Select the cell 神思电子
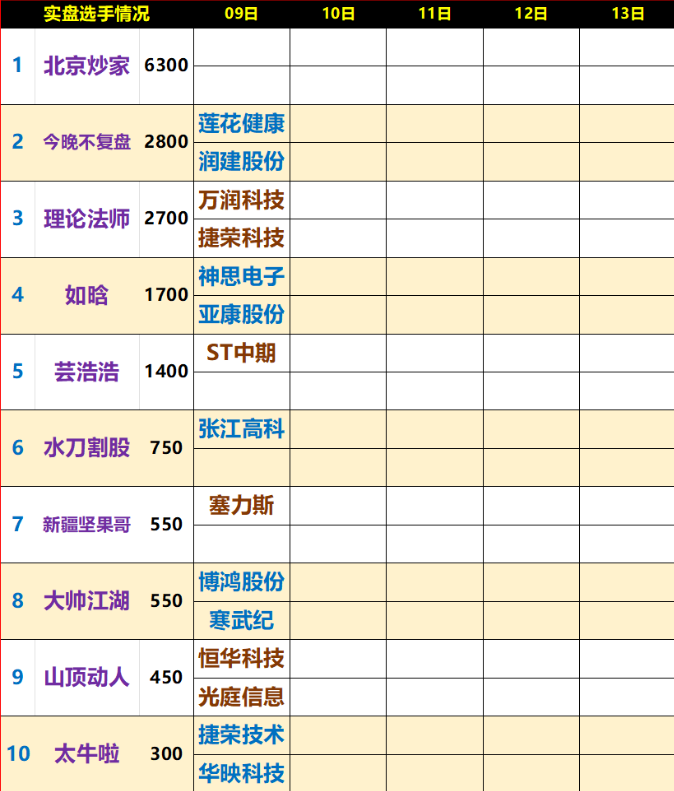The image size is (674, 791). pyautogui.click(x=241, y=276)
